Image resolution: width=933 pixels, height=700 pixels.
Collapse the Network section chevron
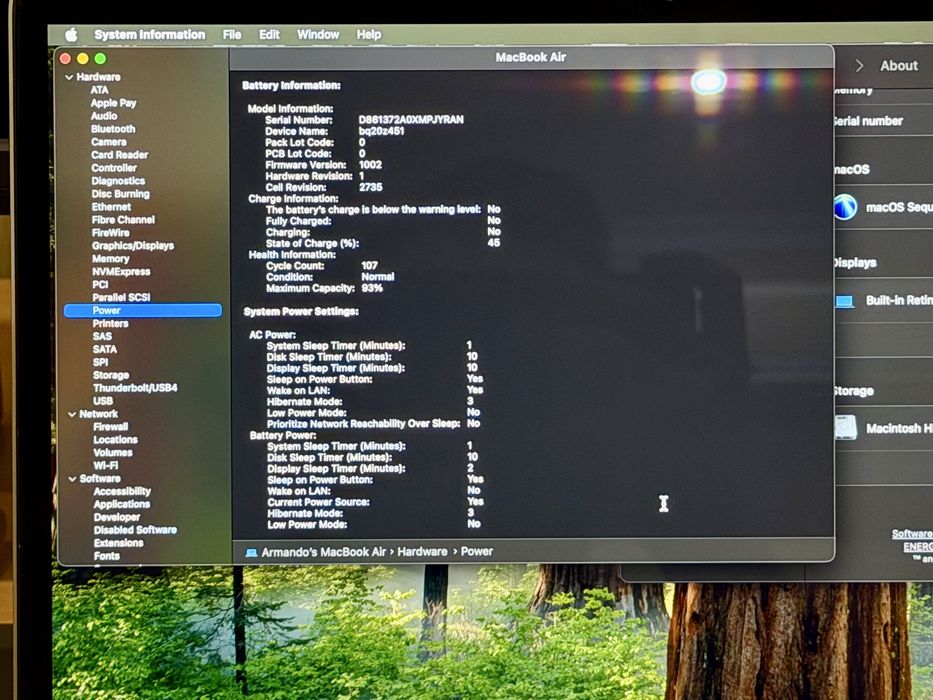tap(72, 414)
